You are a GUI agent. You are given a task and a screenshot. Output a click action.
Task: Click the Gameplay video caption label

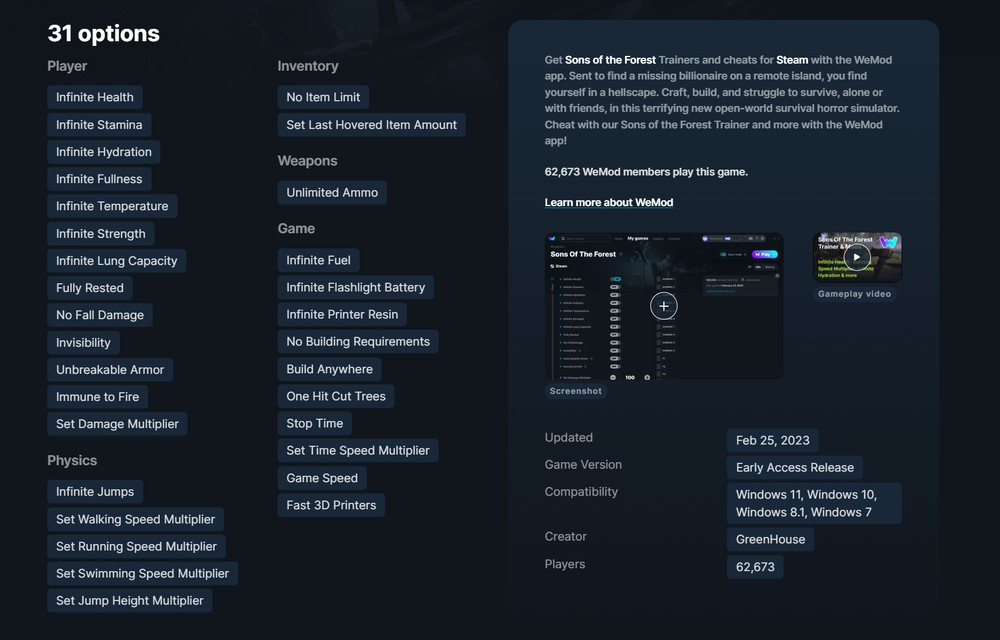point(854,294)
